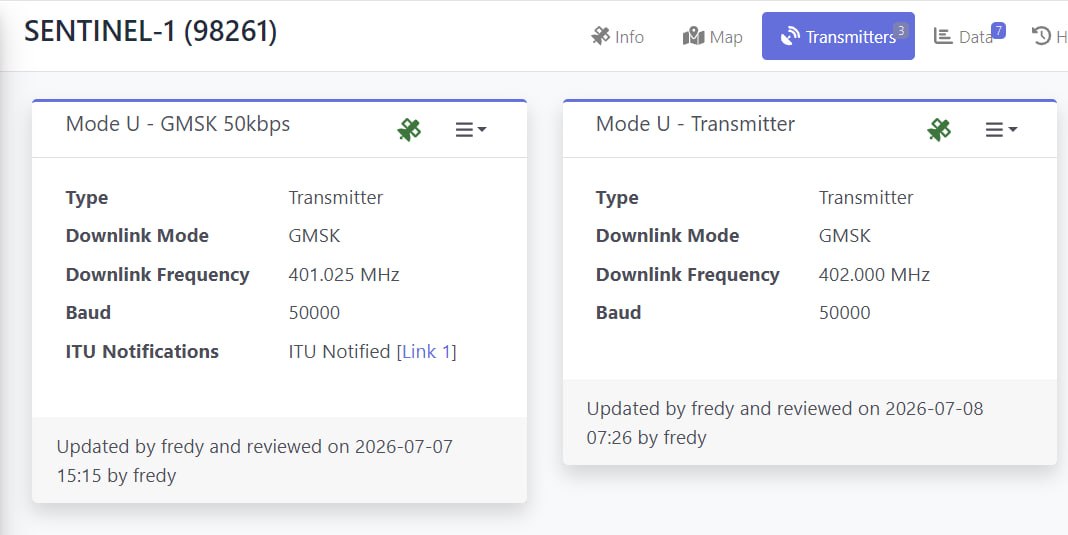Select the Transmitters tab
Screen dimensions: 1068x535
pos(838,36)
